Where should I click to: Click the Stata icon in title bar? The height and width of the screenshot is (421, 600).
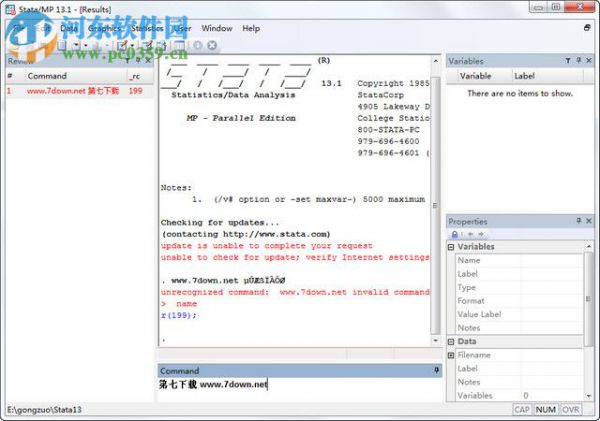pyautogui.click(x=10, y=9)
